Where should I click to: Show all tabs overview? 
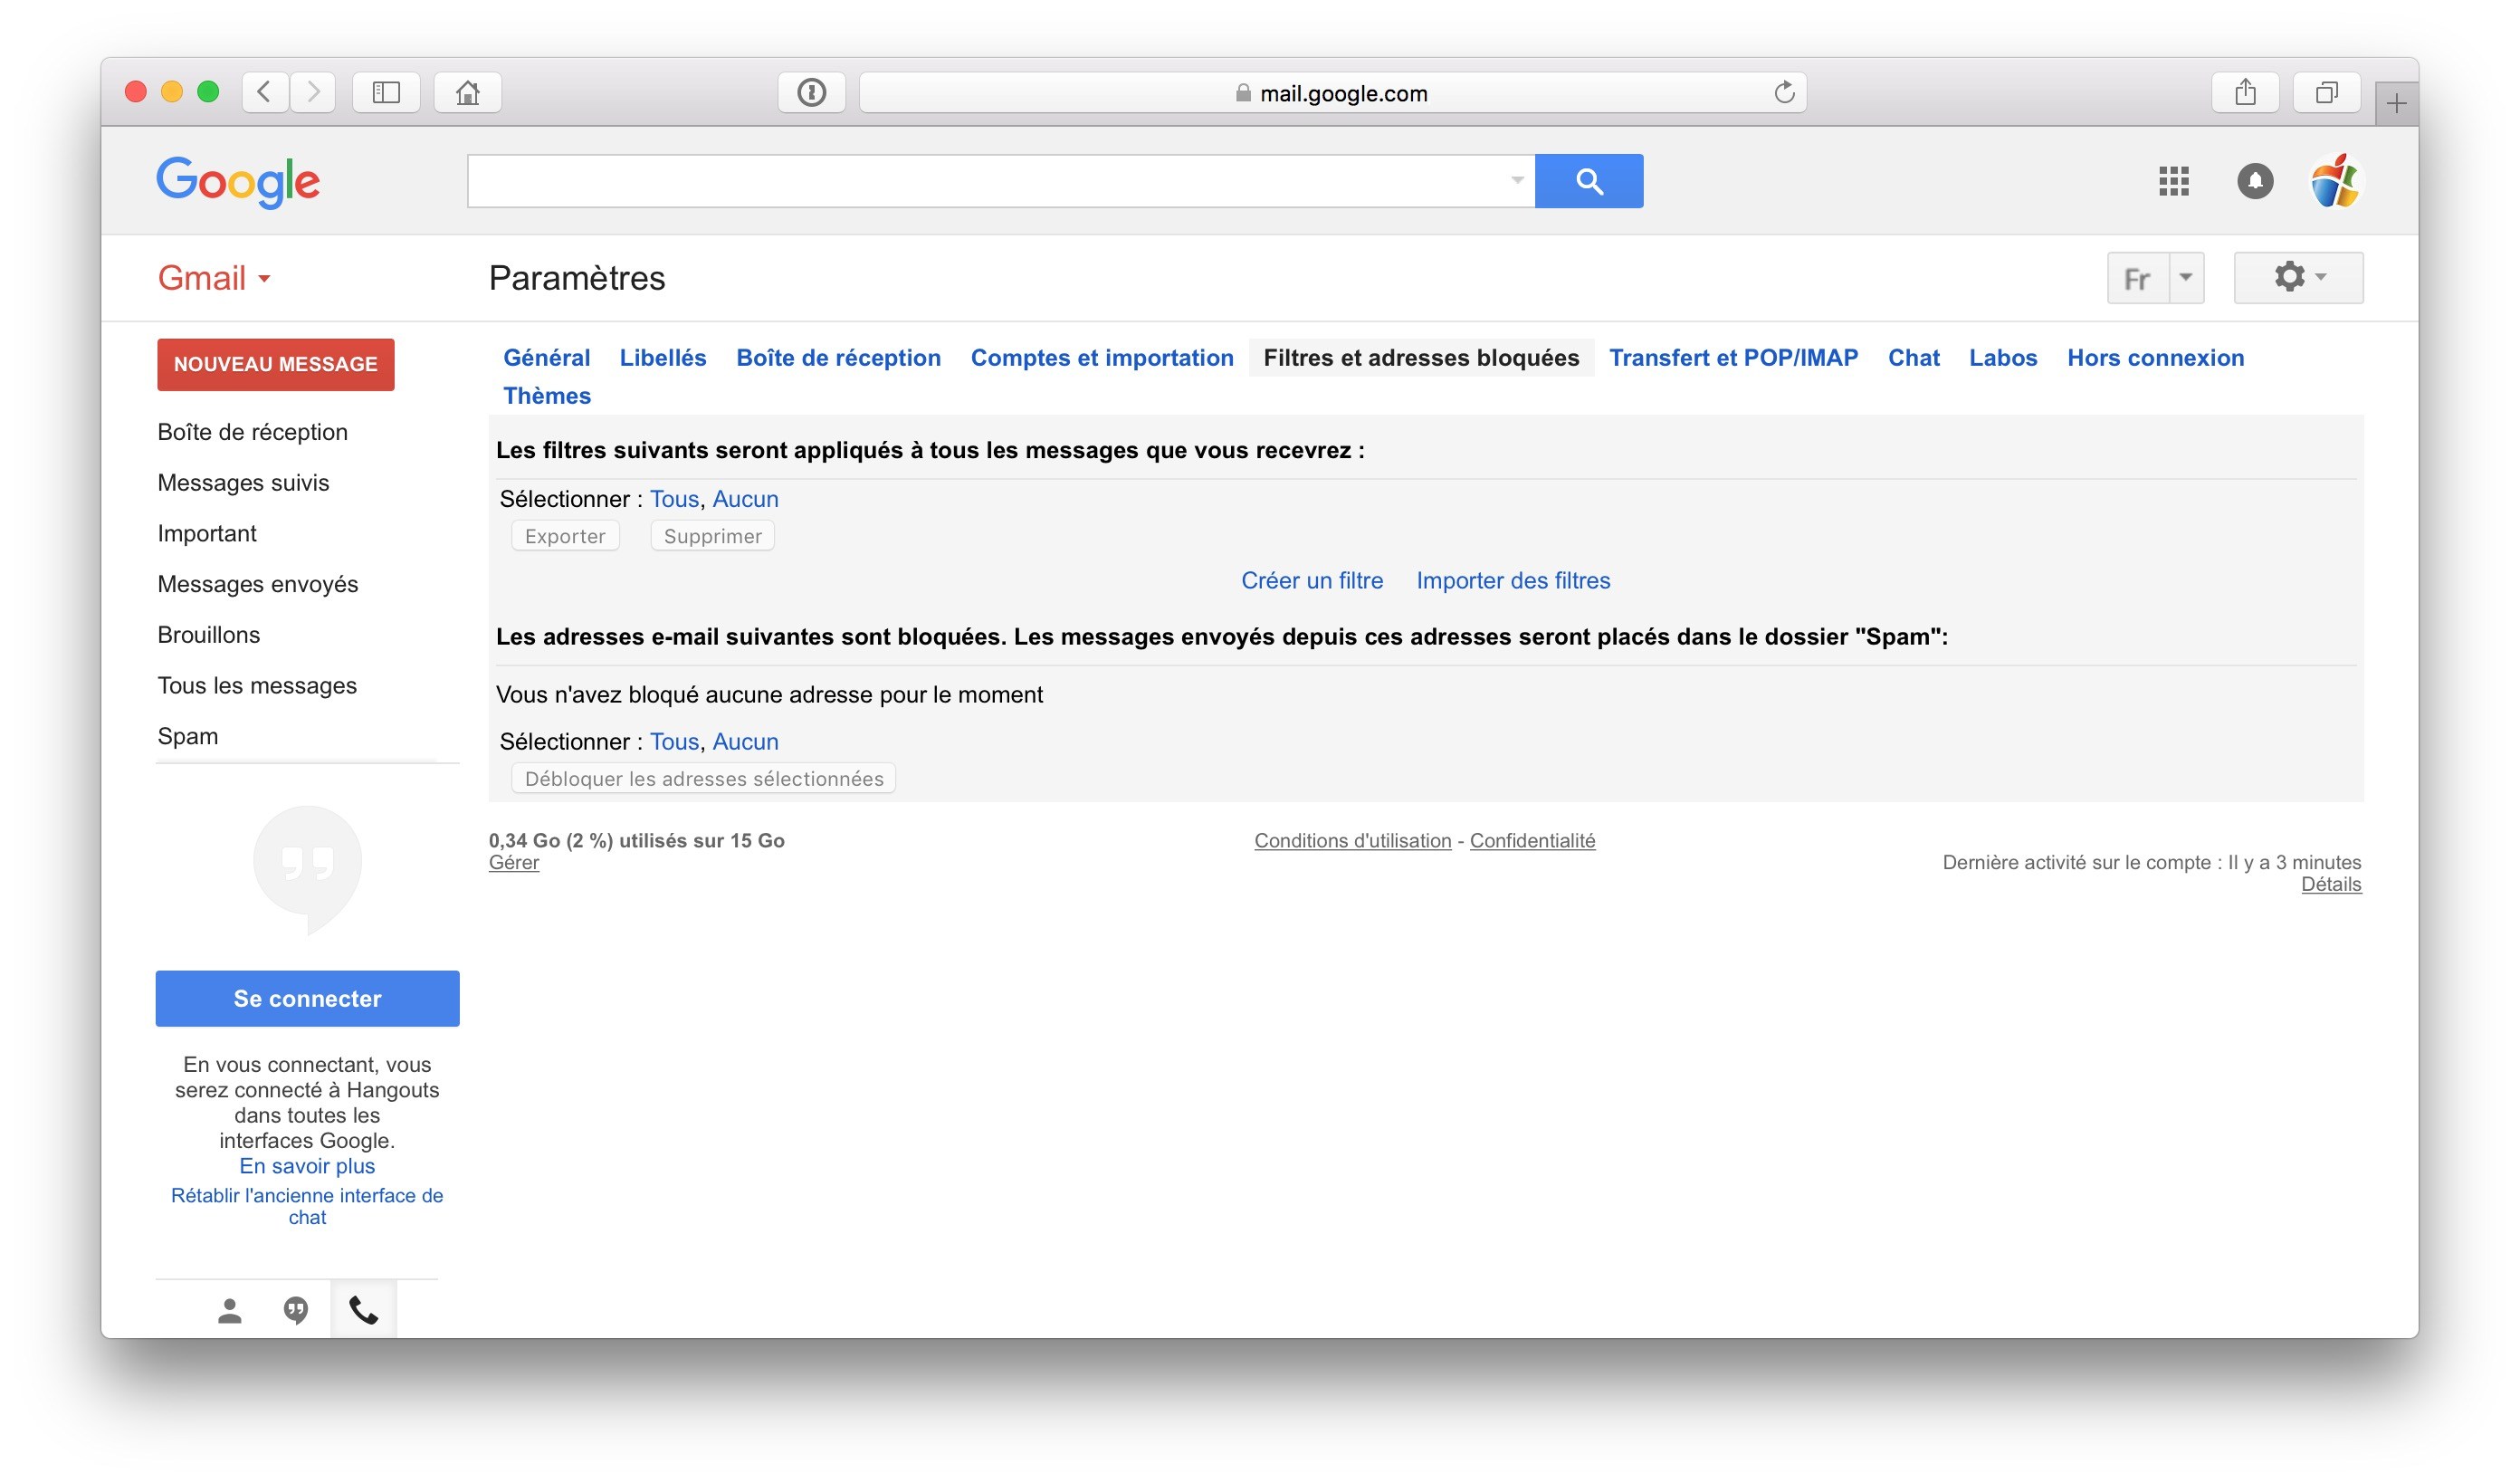point(2326,92)
